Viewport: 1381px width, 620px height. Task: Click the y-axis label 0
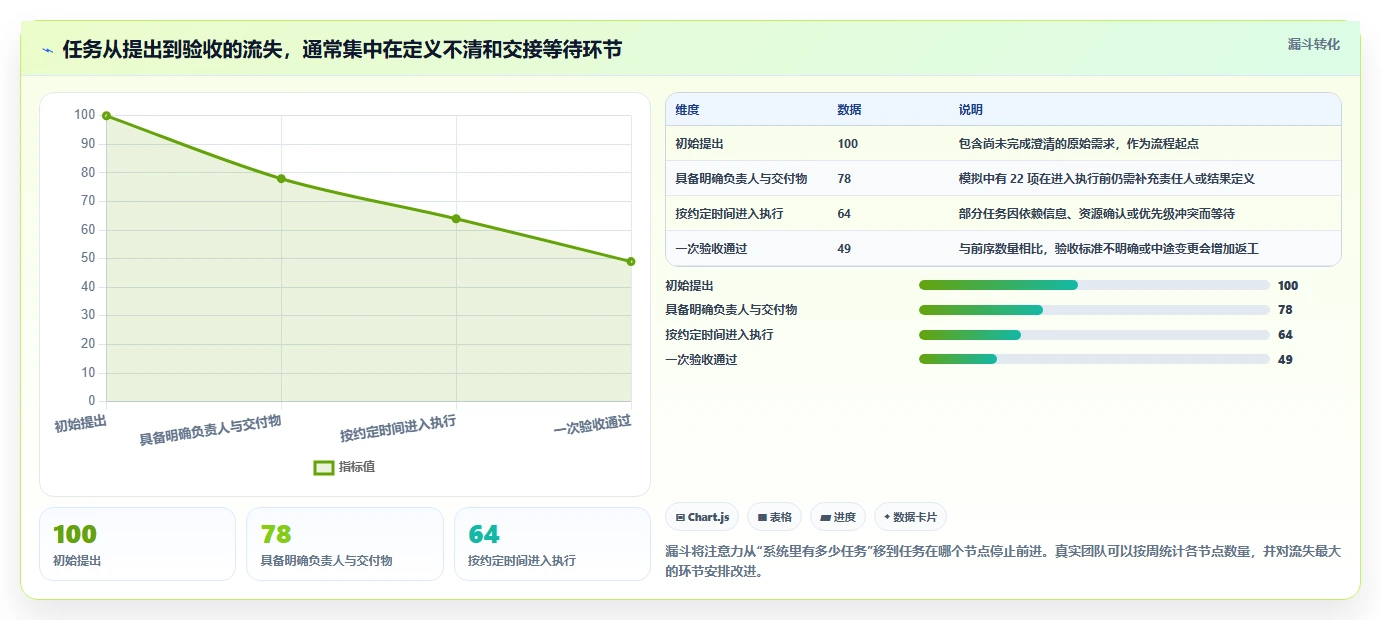coord(91,401)
